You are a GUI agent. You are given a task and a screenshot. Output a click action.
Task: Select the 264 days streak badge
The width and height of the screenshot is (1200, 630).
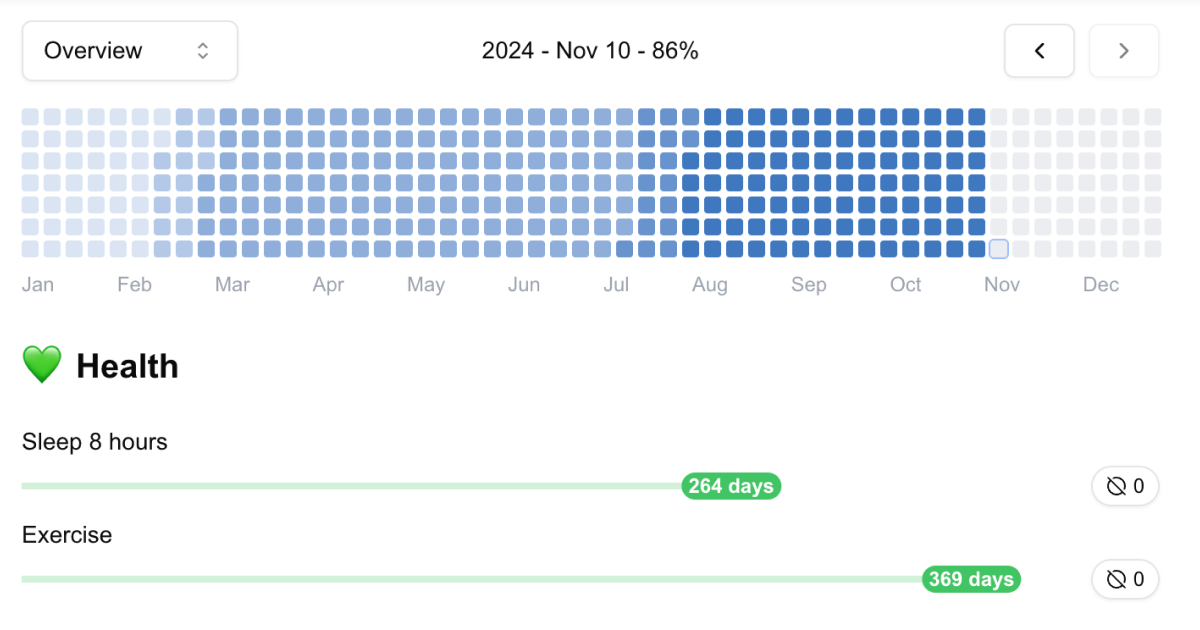click(731, 486)
